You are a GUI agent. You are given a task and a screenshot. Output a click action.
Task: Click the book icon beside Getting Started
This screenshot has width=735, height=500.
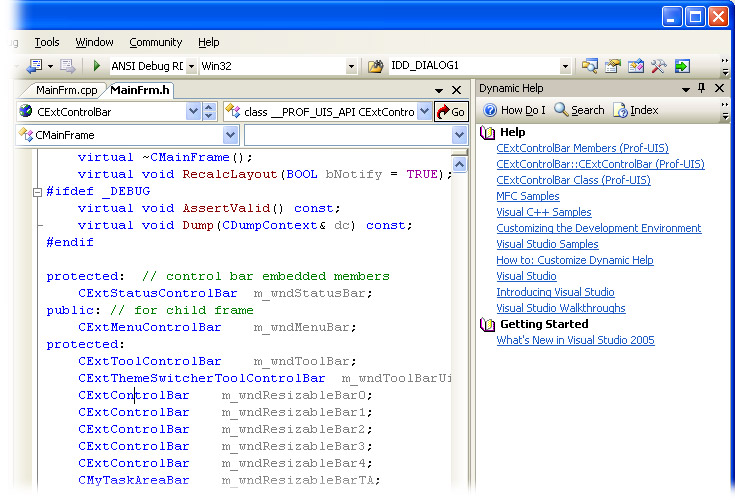(488, 324)
